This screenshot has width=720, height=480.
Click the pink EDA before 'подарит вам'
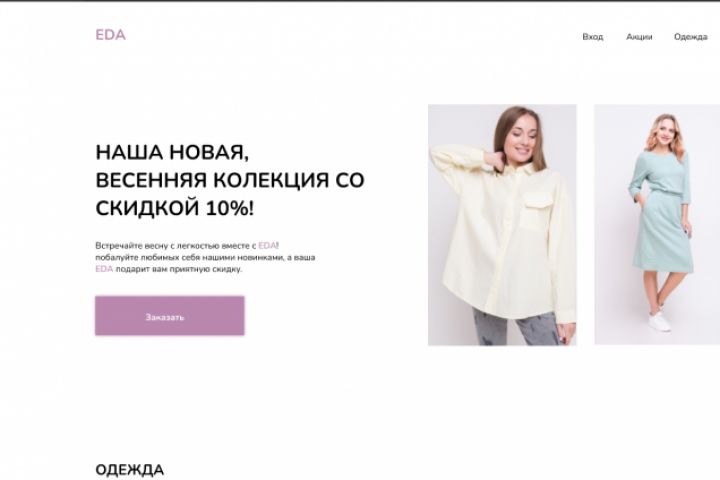click(x=104, y=269)
